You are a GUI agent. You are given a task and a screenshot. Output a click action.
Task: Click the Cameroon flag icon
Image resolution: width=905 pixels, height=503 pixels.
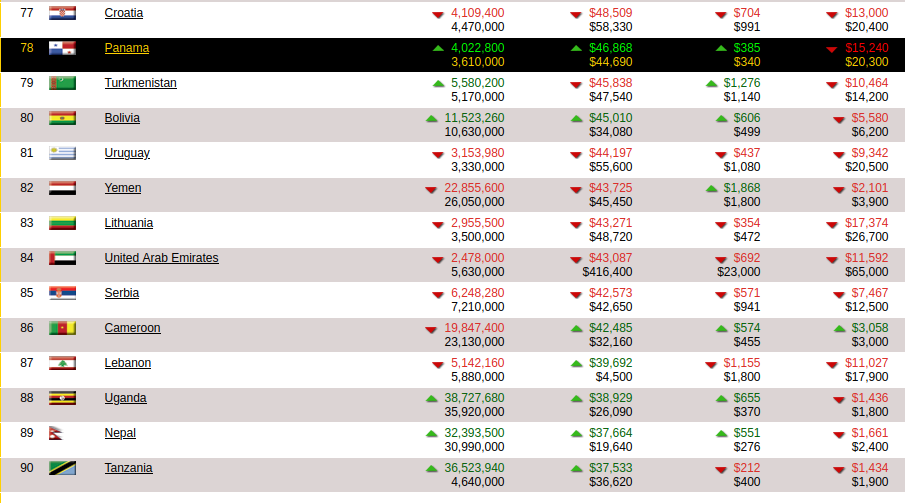pyautogui.click(x=62, y=328)
